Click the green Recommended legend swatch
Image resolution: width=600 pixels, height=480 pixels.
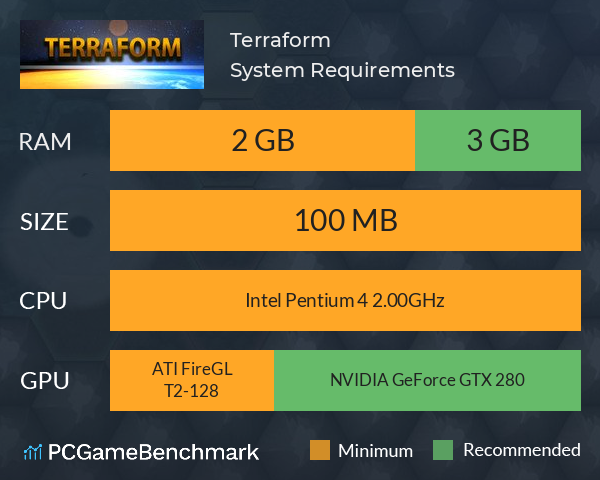coord(443,450)
